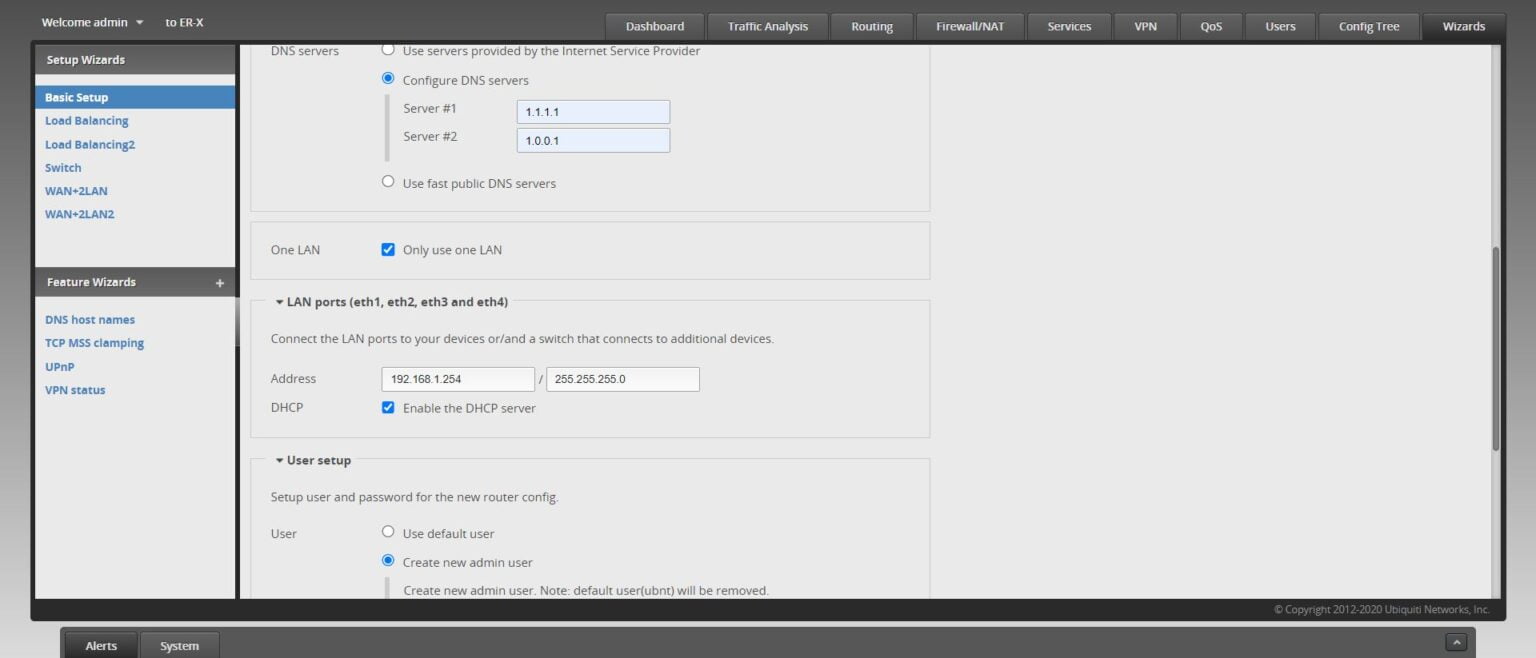Screen dimensions: 1536x658
Task: Open the WAN+2LAN2 wizard
Action: coord(79,214)
